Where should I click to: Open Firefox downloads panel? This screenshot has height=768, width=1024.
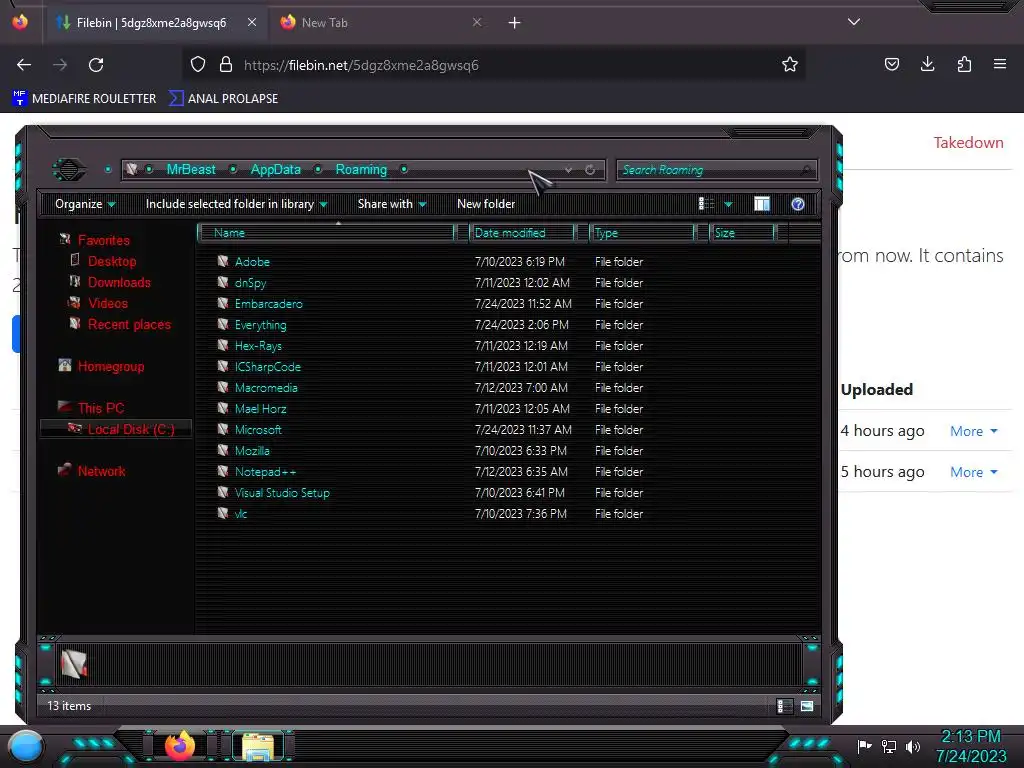[927, 64]
